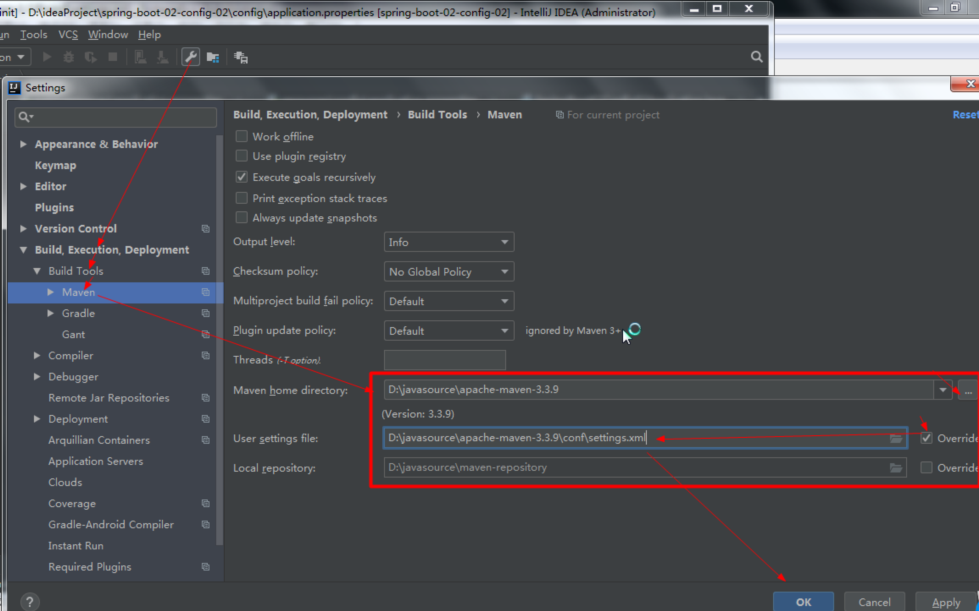Open the Output level dropdown

tap(448, 242)
